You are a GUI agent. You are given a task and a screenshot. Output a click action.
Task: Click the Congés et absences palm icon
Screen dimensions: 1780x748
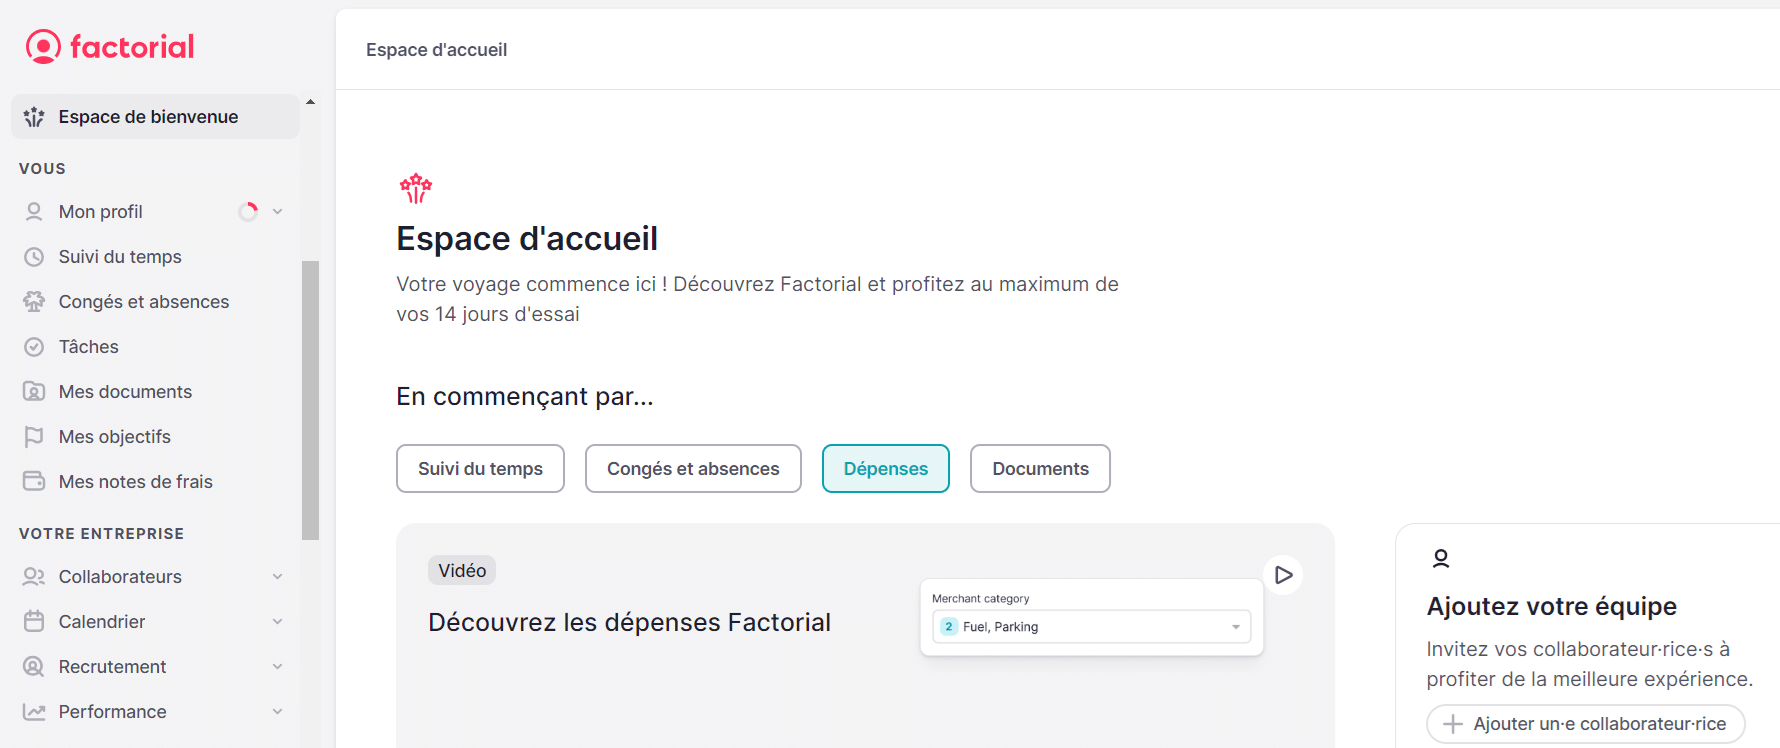click(34, 302)
